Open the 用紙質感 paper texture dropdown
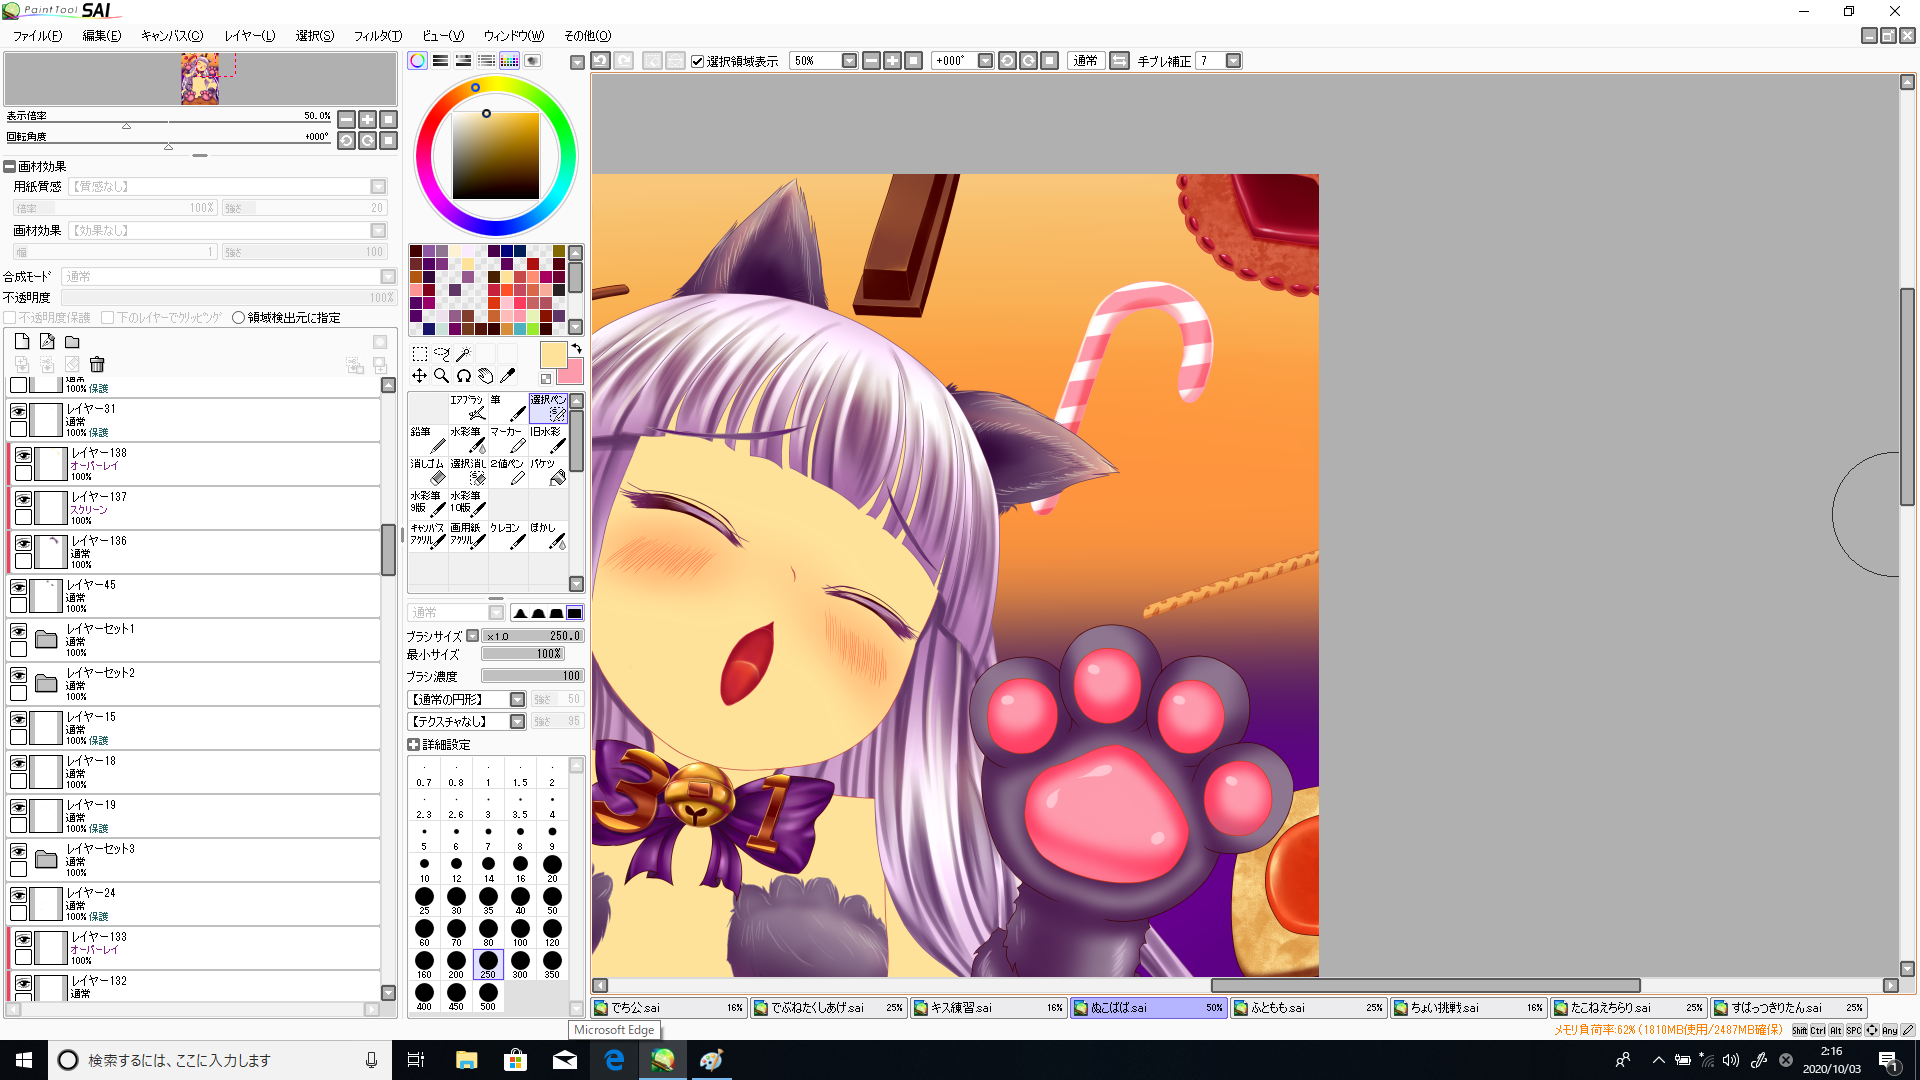This screenshot has width=1920, height=1080. tap(378, 187)
